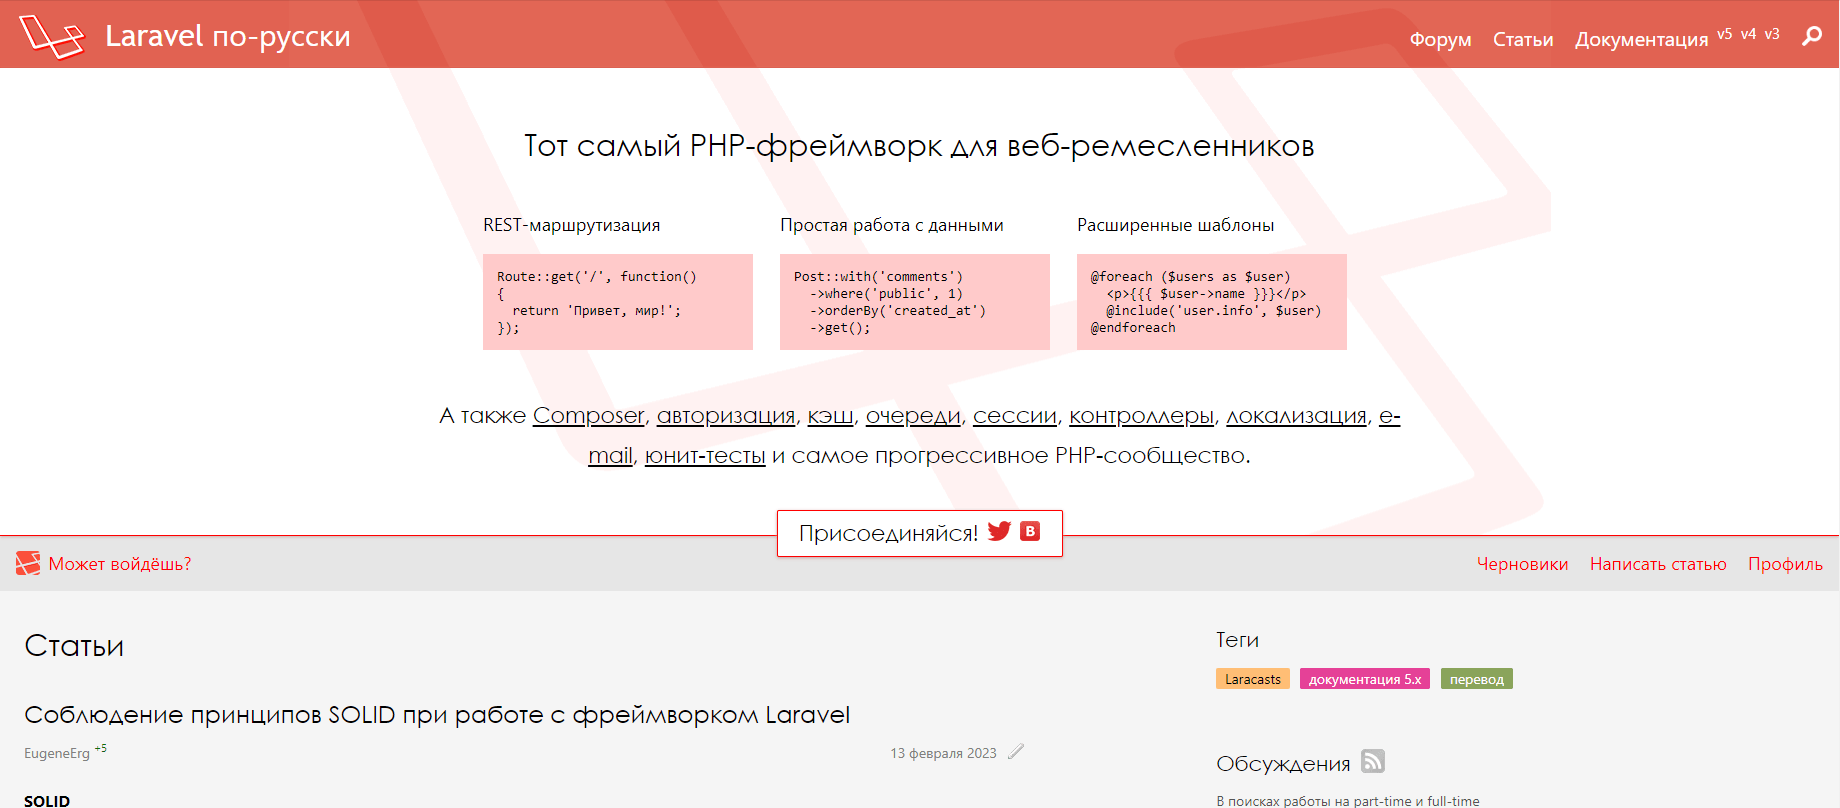Click Написать статью link
The width and height of the screenshot is (1840, 808).
1657,564
